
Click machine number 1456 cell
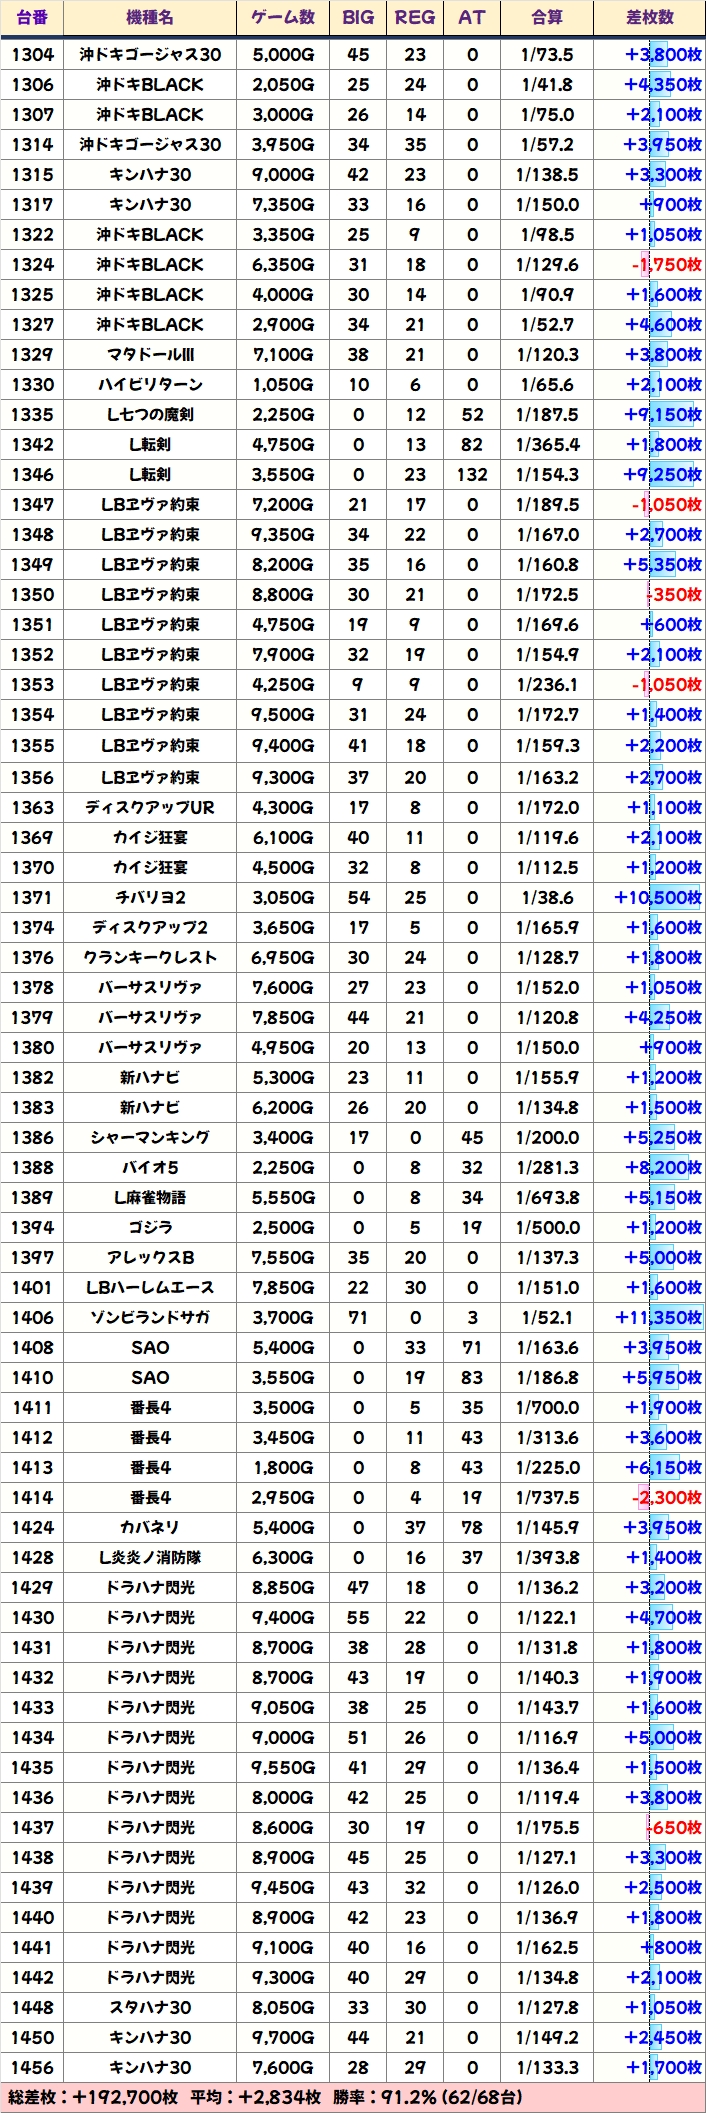point(33,2067)
